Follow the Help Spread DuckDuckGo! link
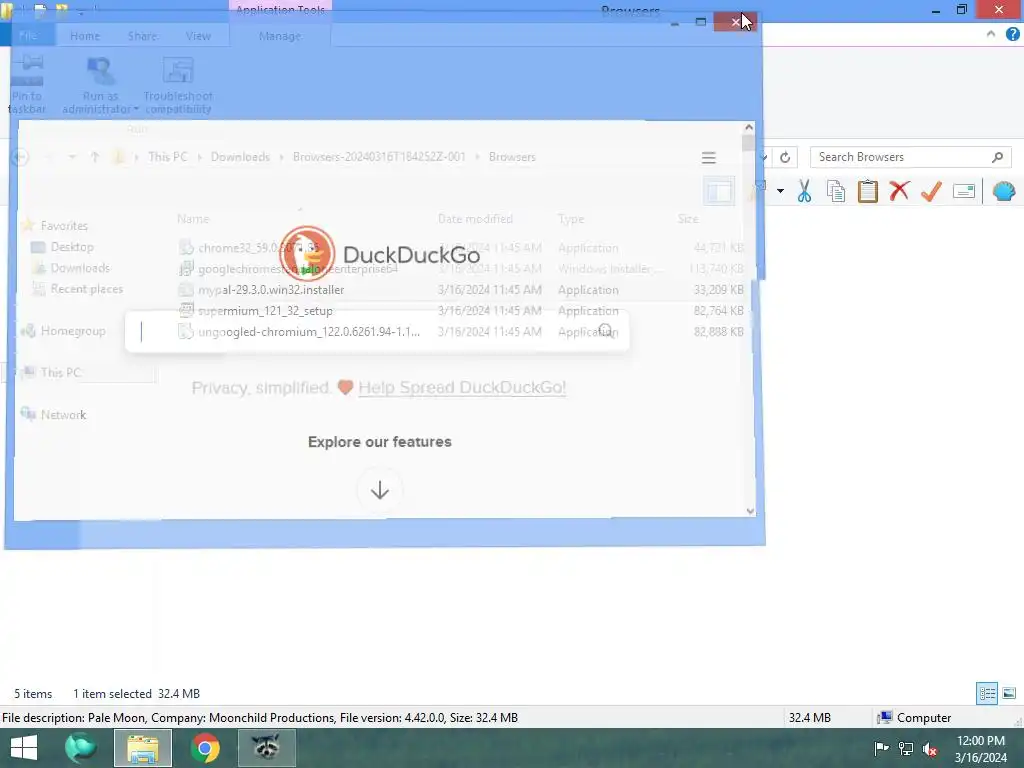 [x=462, y=387]
